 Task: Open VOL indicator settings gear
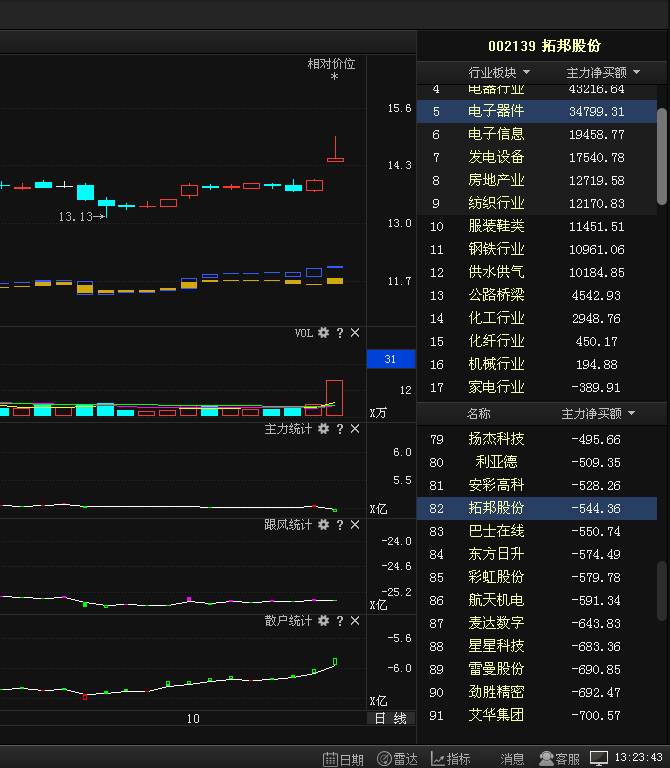pos(323,333)
